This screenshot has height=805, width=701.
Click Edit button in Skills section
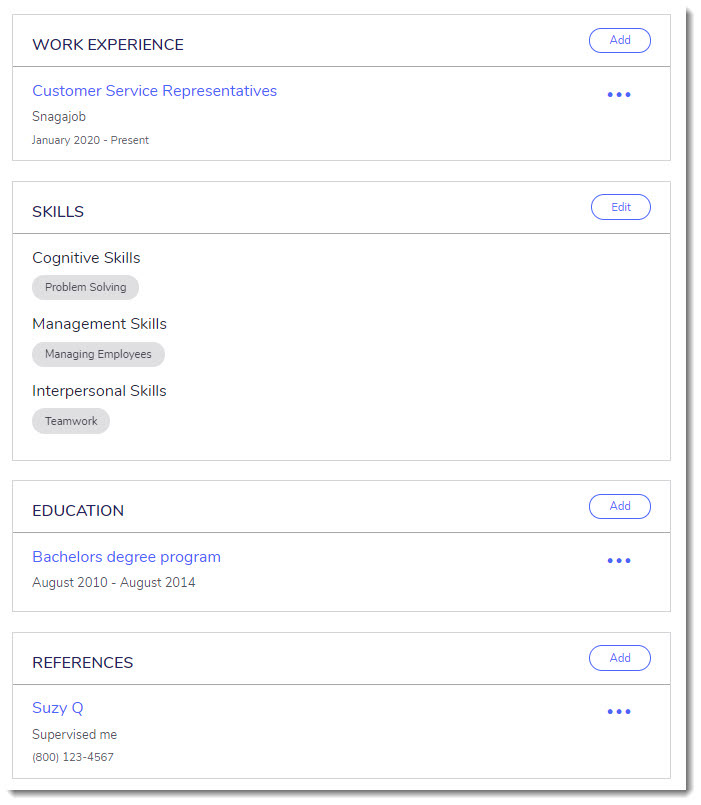pos(621,207)
